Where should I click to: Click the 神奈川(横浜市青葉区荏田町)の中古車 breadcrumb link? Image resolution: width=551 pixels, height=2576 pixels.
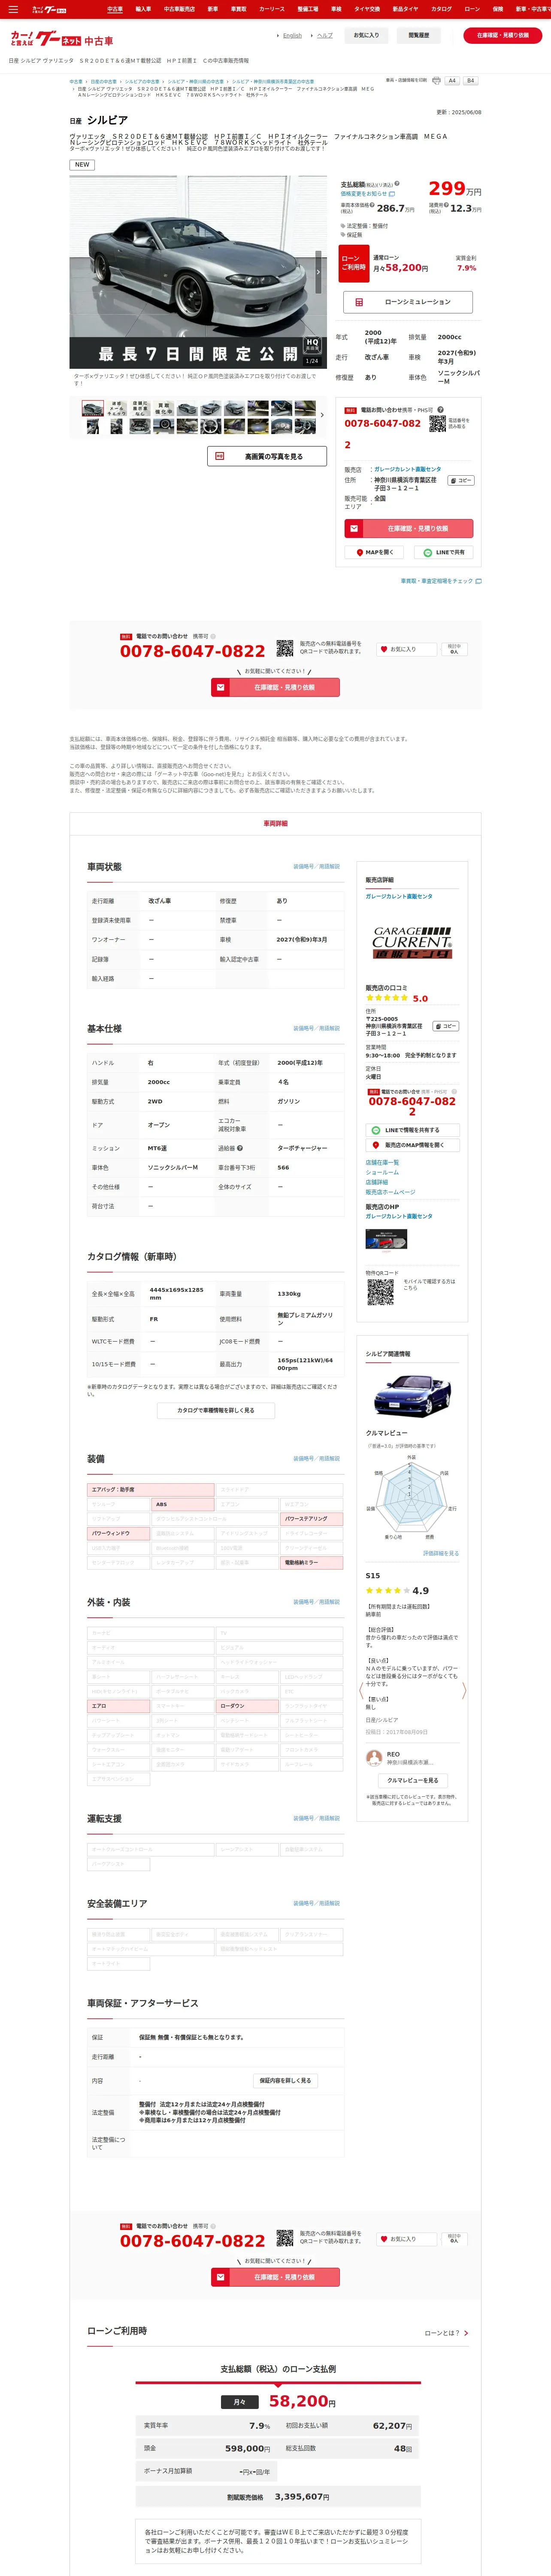(272, 82)
